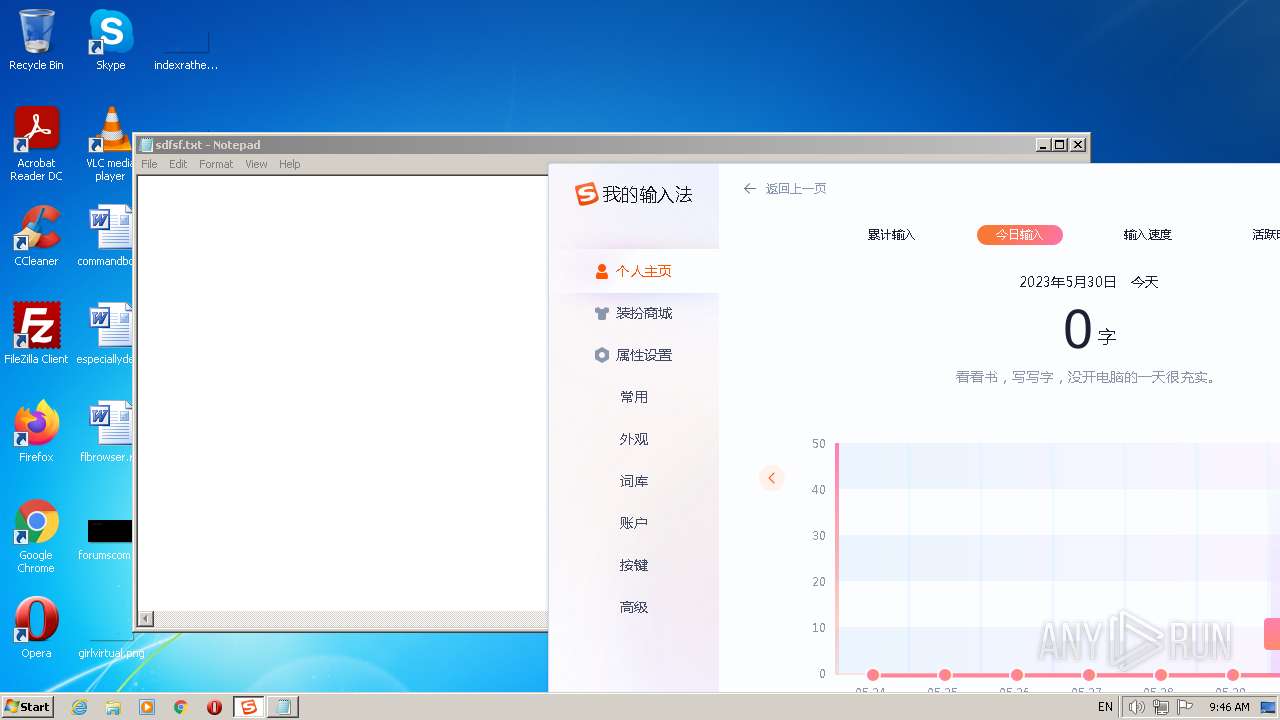Open Notepad's Help menu

(x=289, y=164)
